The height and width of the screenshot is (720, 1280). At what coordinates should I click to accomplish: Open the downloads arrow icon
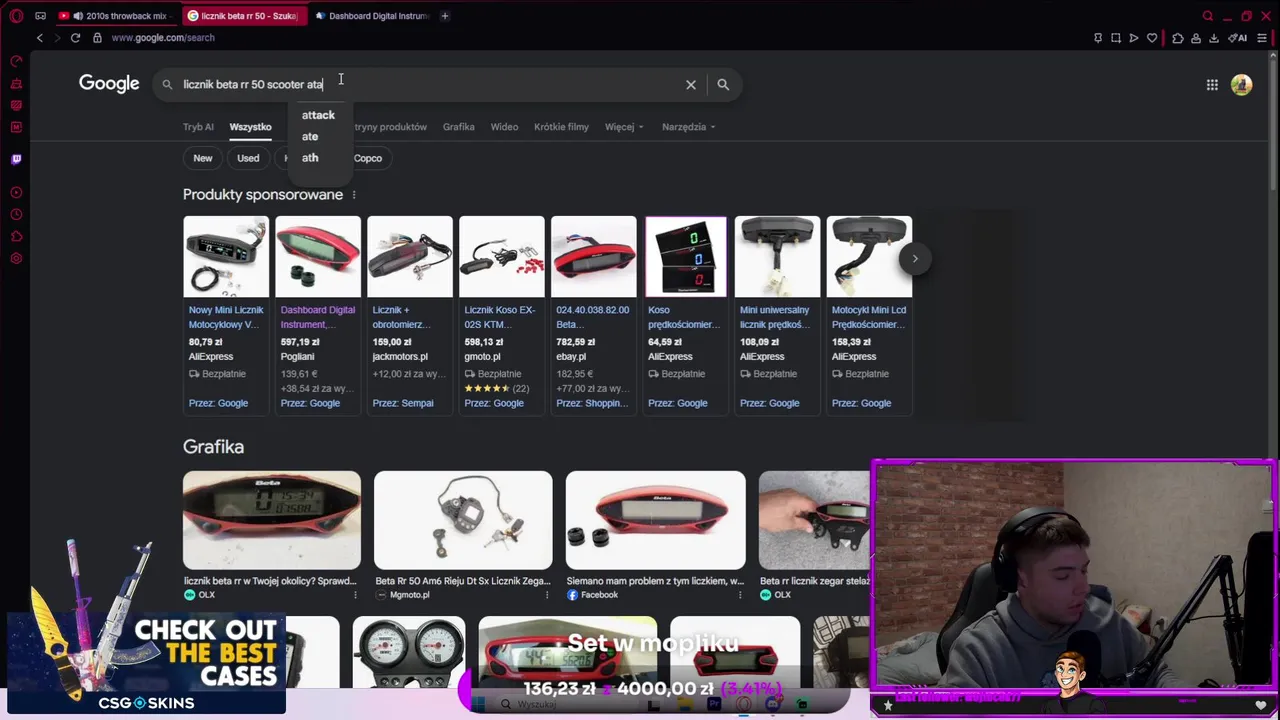point(1213,38)
